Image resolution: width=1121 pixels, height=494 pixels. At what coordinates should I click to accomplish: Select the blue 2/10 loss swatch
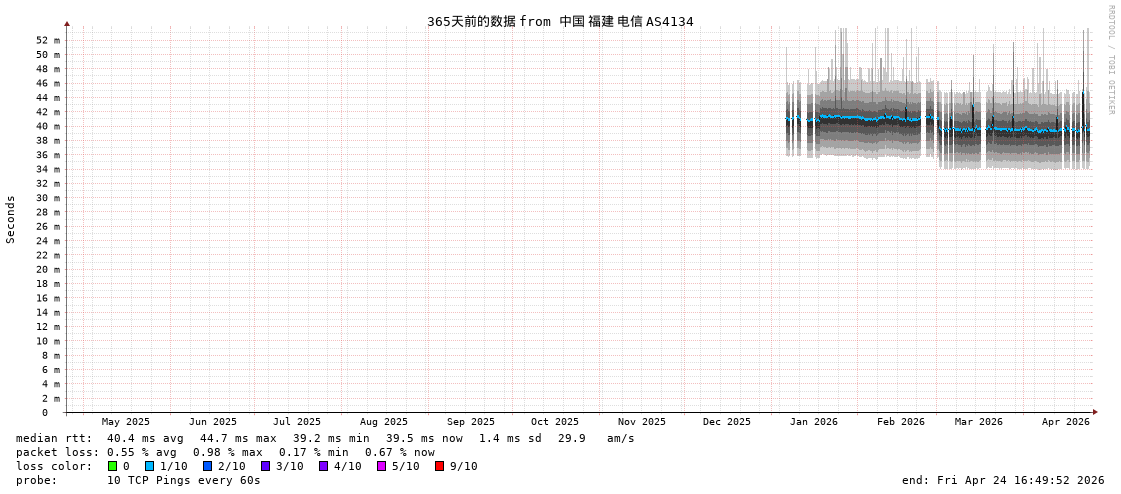pos(207,466)
